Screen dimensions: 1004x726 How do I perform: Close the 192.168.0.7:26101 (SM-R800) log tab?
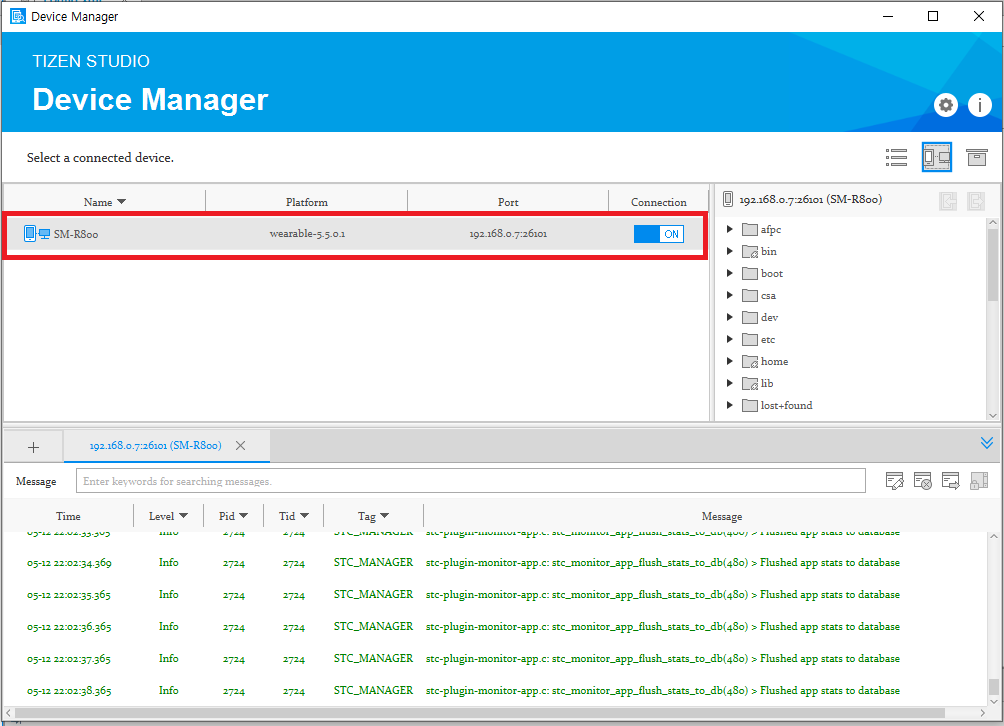pyautogui.click(x=240, y=446)
